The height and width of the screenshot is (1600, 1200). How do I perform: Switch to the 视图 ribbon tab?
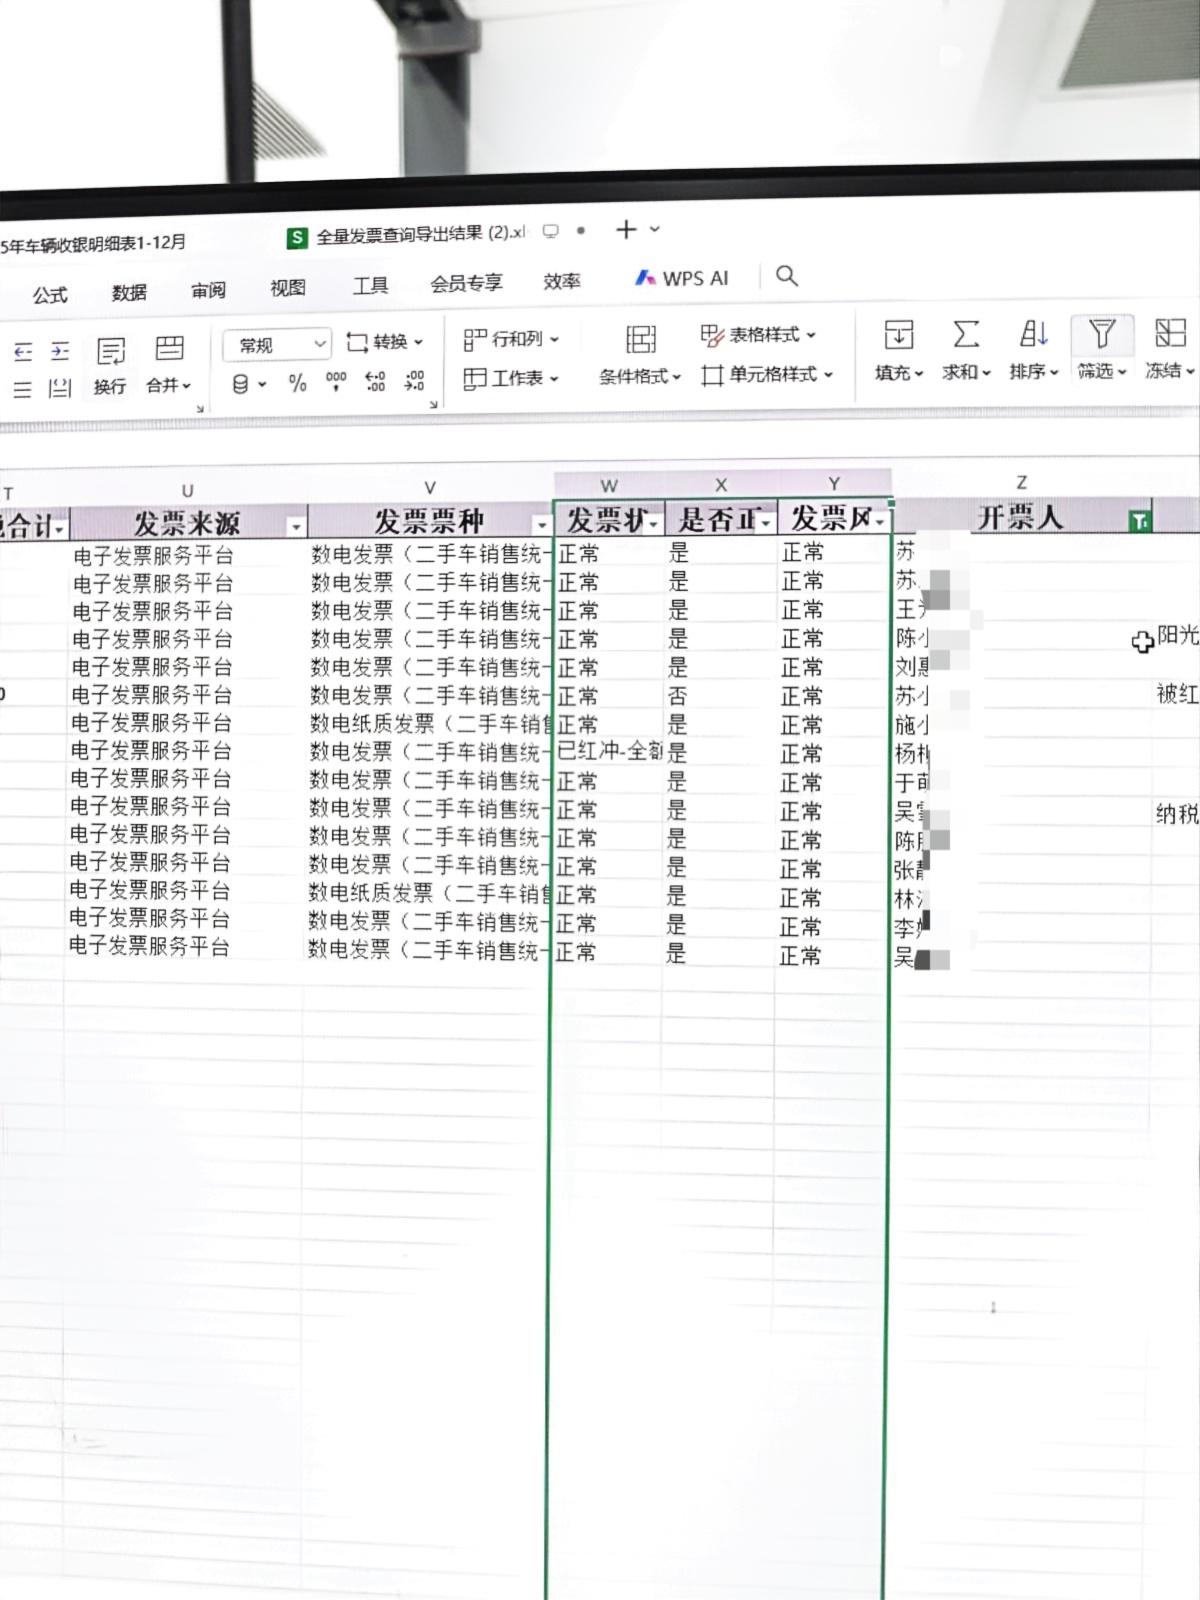coord(287,288)
